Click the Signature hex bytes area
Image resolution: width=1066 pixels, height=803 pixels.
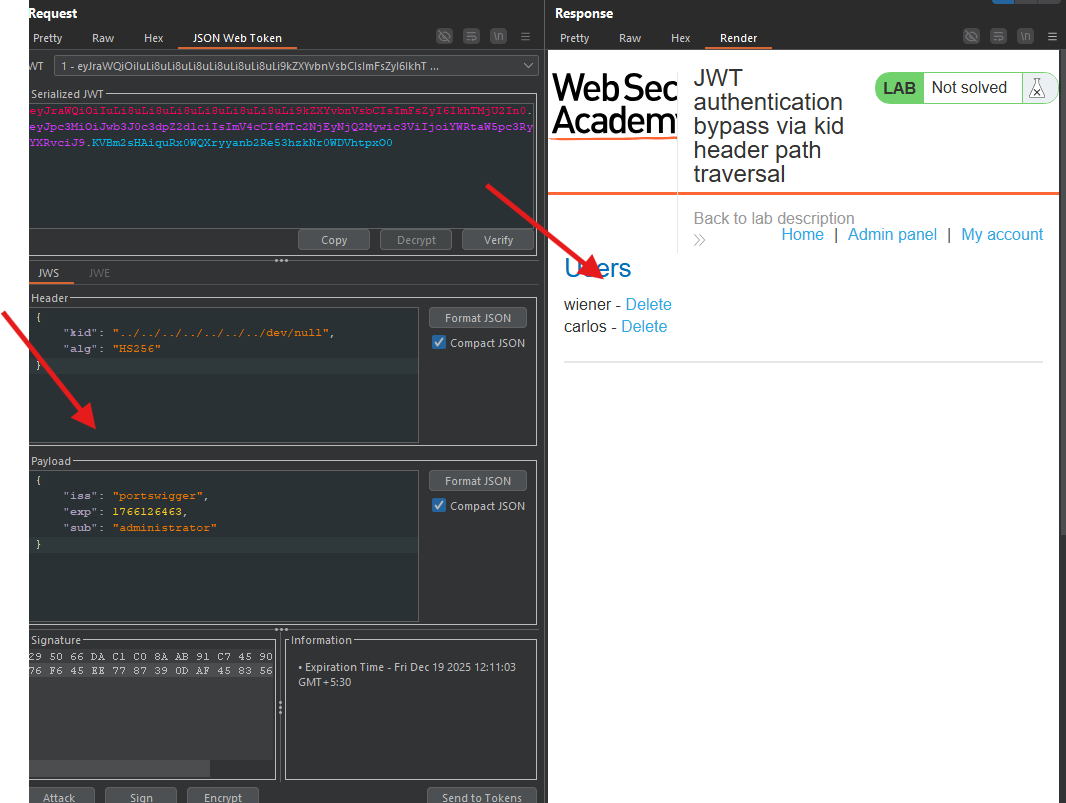(151, 664)
